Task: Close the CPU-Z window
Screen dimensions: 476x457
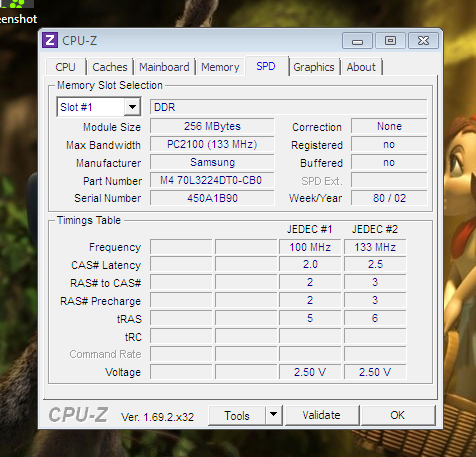Action: [423, 41]
